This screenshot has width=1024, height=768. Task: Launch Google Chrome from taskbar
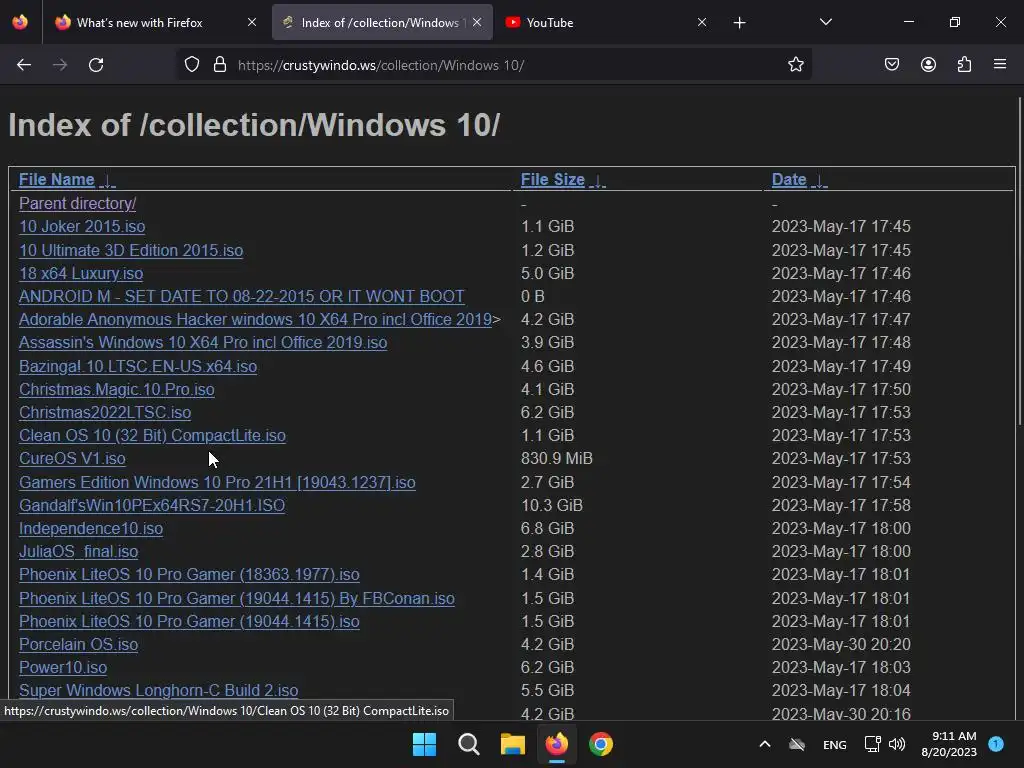click(x=601, y=744)
